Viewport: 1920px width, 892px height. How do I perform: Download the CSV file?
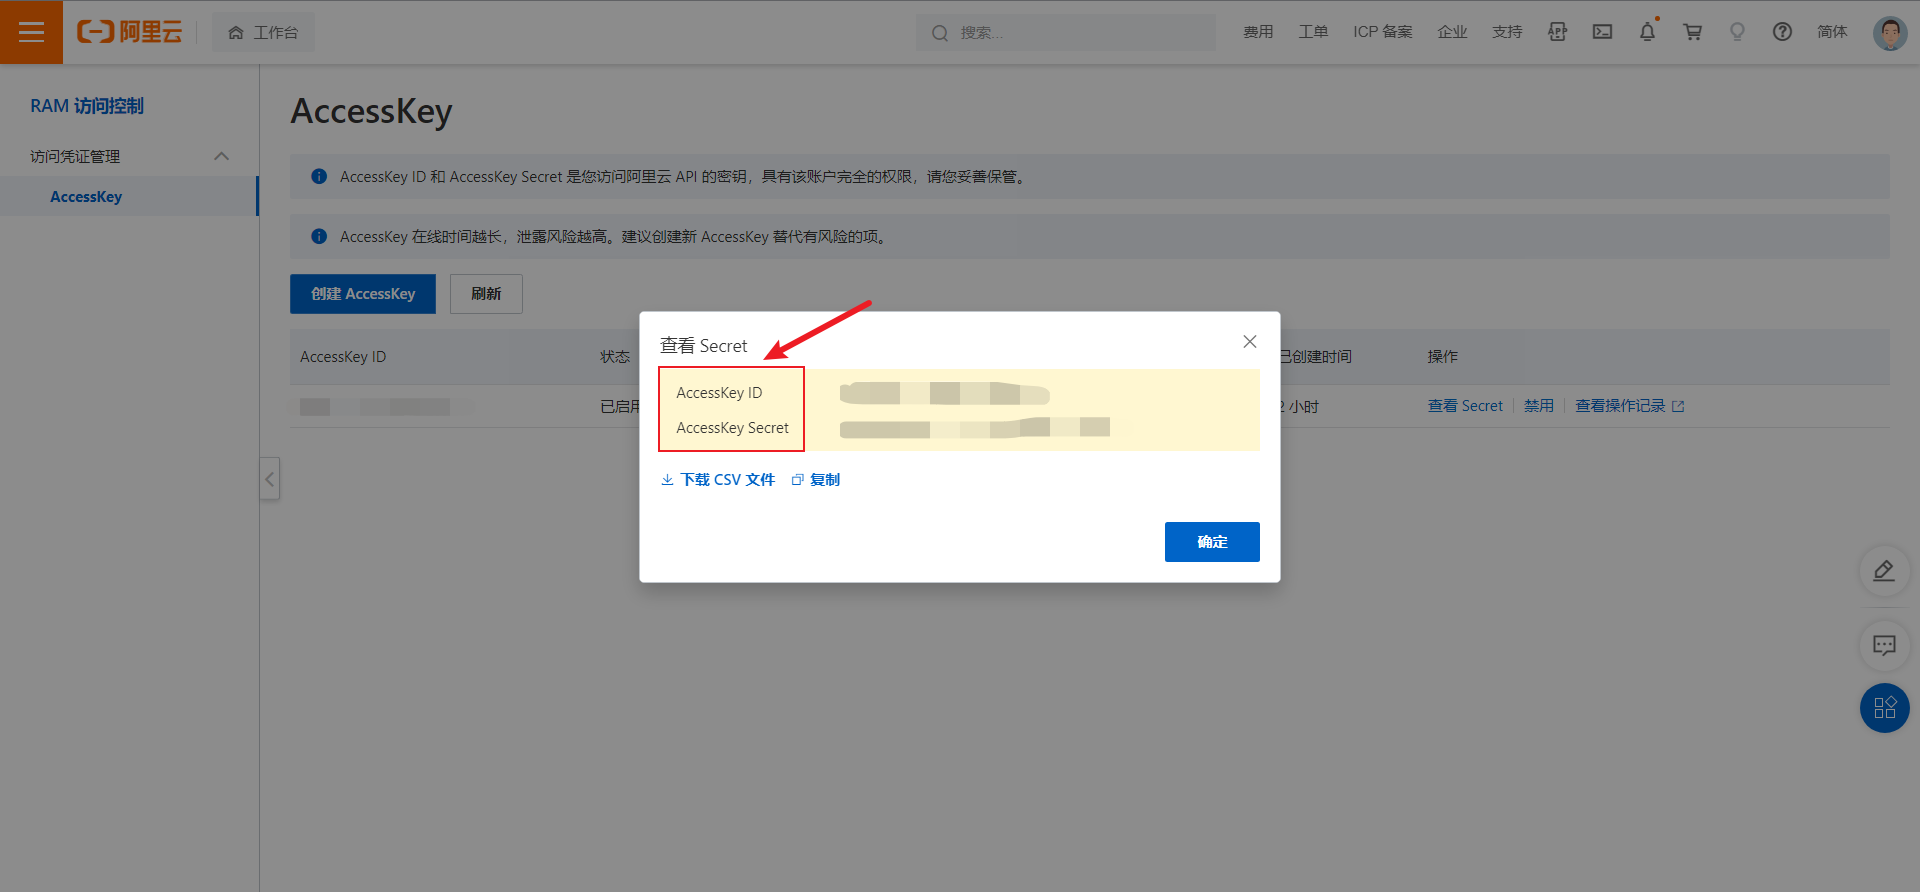coord(718,480)
